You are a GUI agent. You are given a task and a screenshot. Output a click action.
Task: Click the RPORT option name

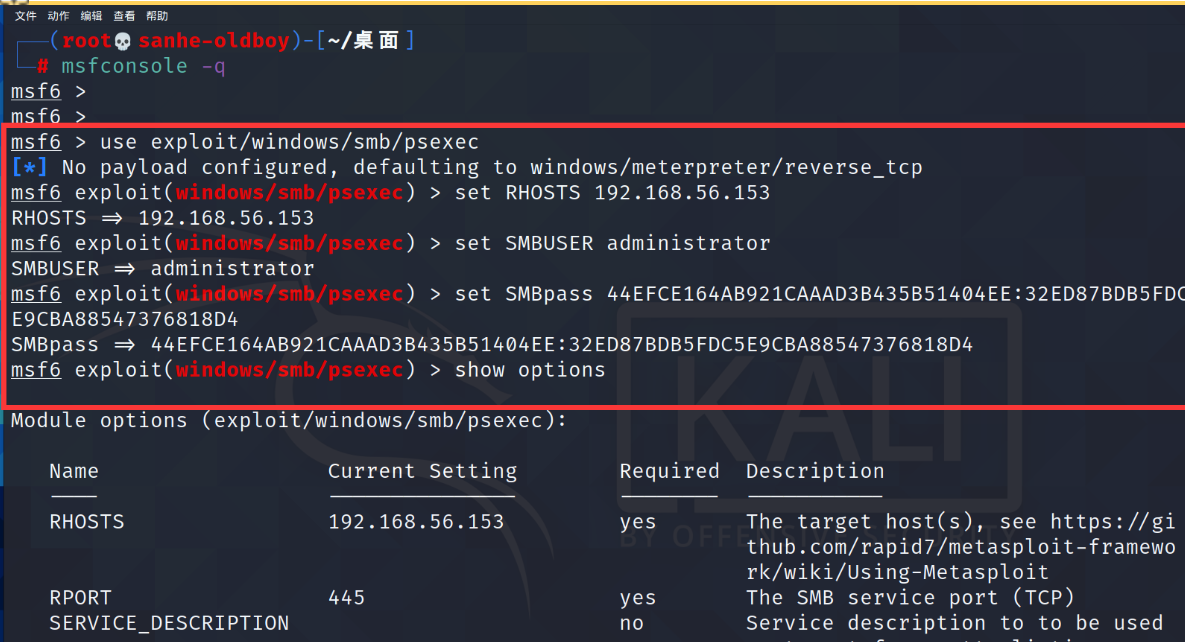[x=81, y=598]
